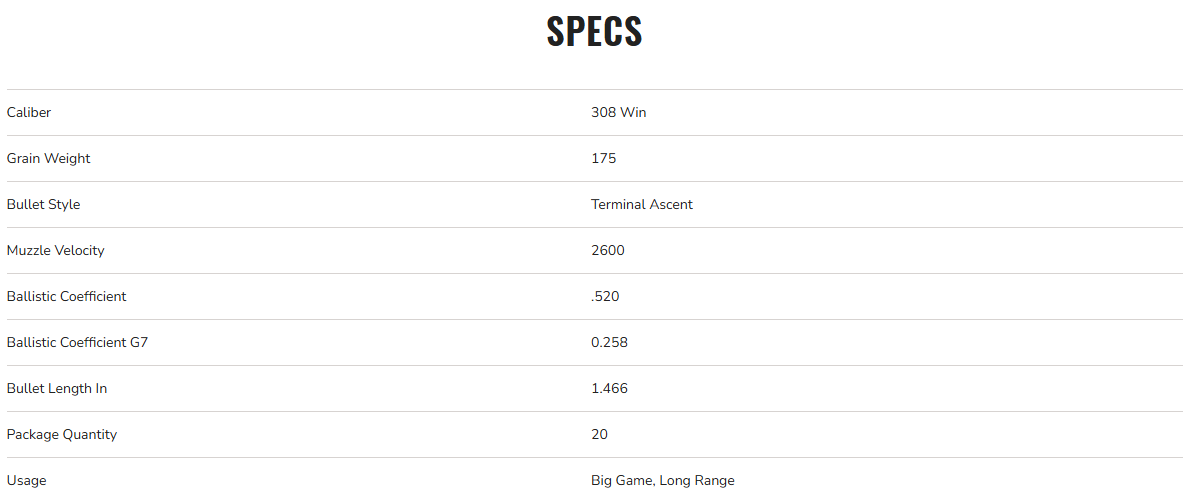Viewport: 1196px width, 491px height.
Task: Click the Usage label
Action: tap(26, 480)
